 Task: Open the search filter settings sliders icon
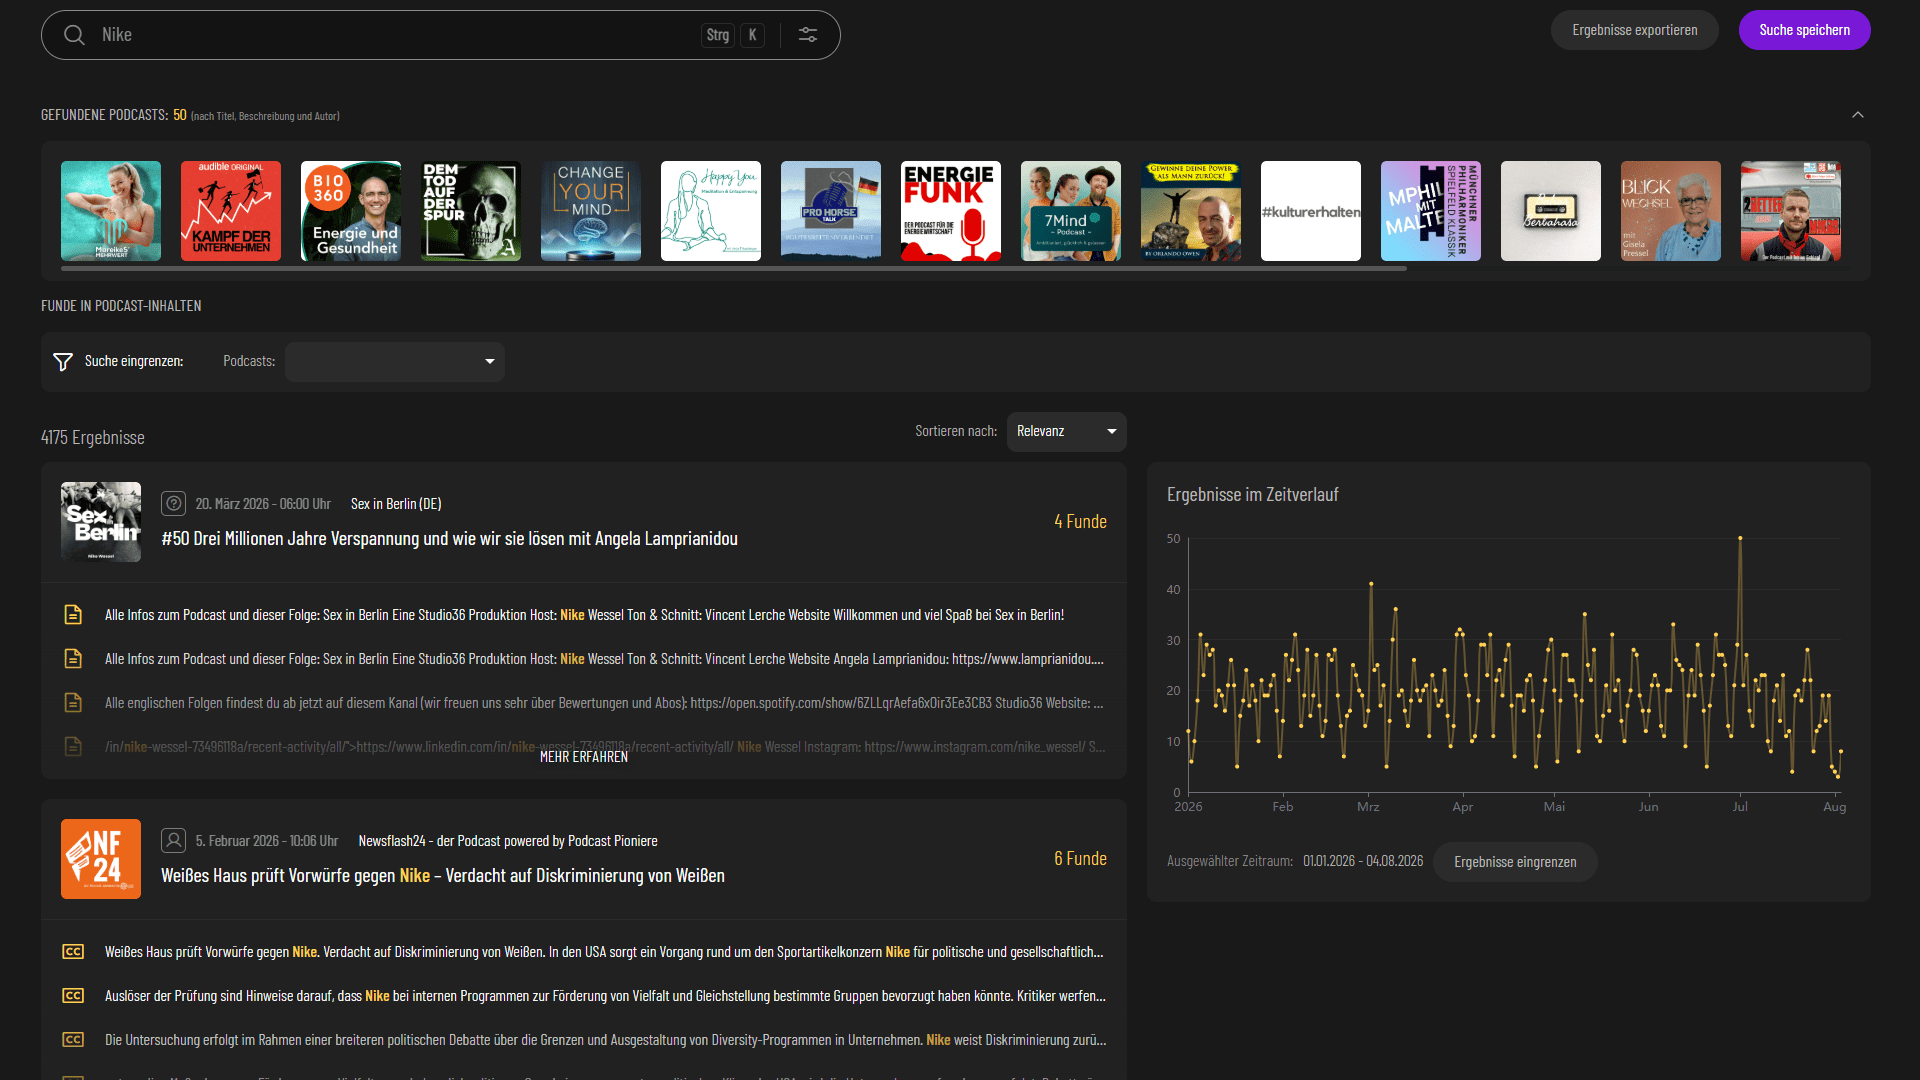coord(808,35)
